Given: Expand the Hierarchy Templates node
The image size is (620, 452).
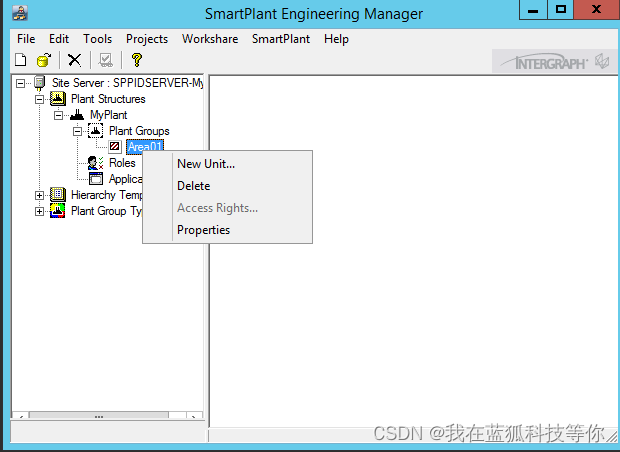Looking at the screenshot, I should pyautogui.click(x=39, y=195).
